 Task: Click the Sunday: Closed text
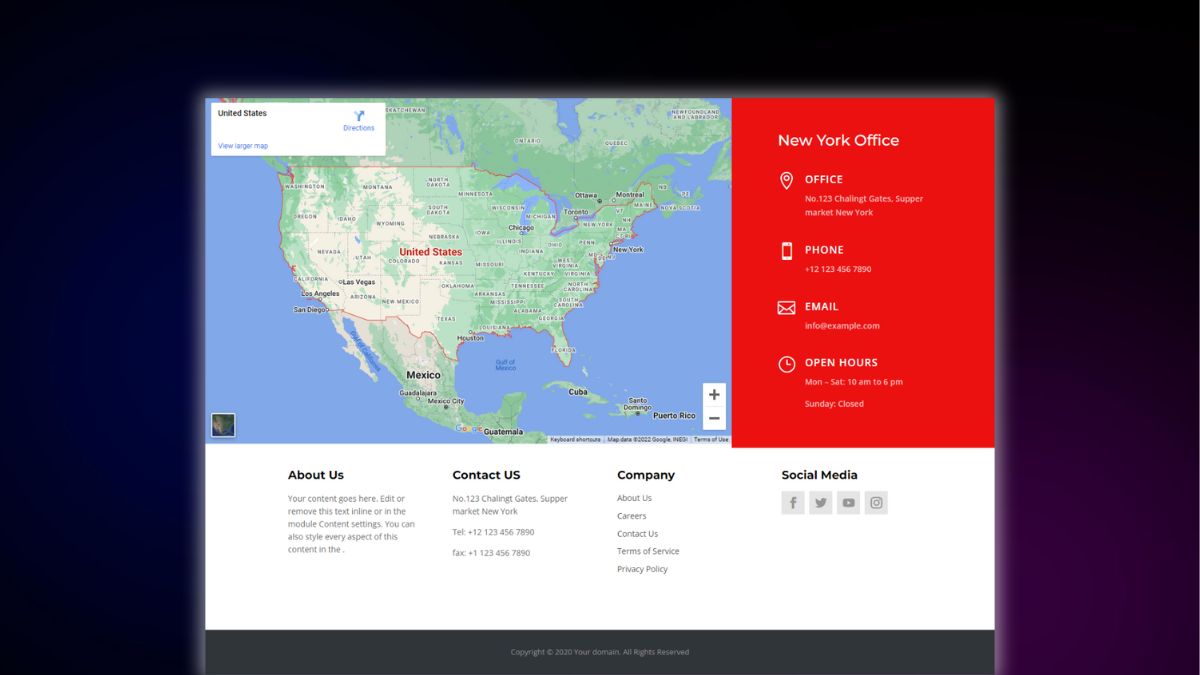click(834, 404)
